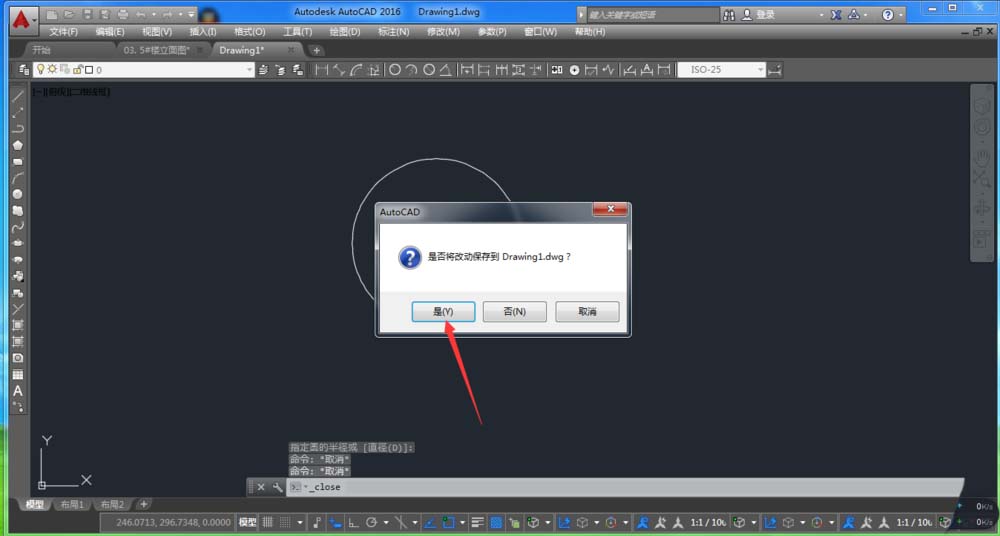This screenshot has width=1000, height=536.
Task: Click the layer 0 color swatch
Action: (x=89, y=70)
